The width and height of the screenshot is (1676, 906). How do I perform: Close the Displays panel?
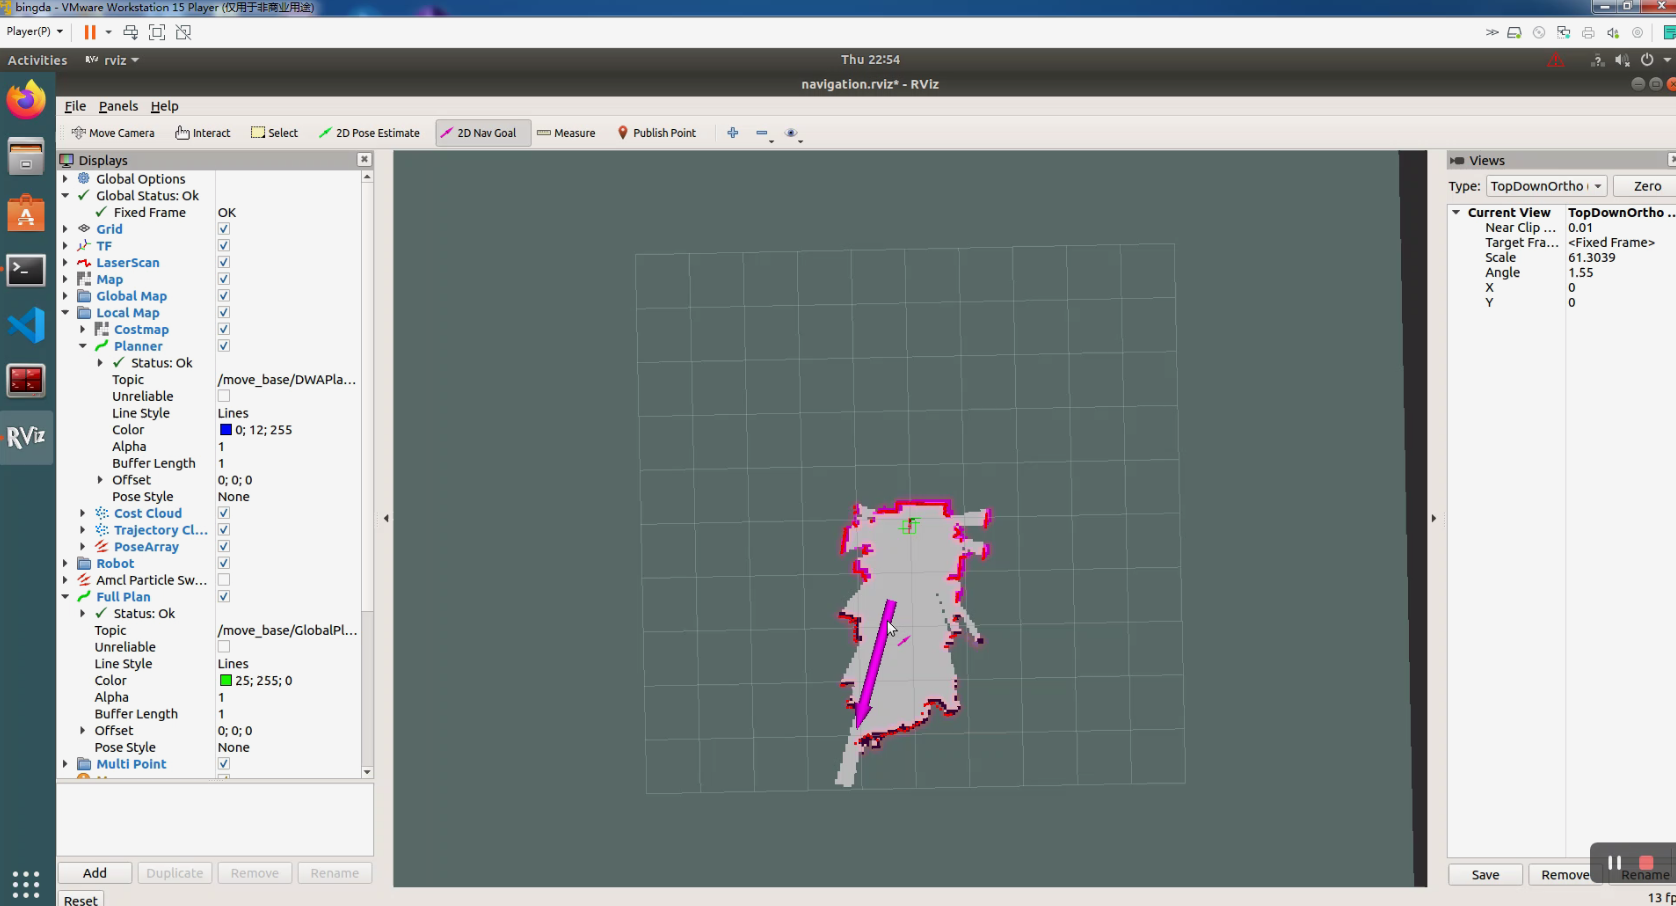point(364,159)
